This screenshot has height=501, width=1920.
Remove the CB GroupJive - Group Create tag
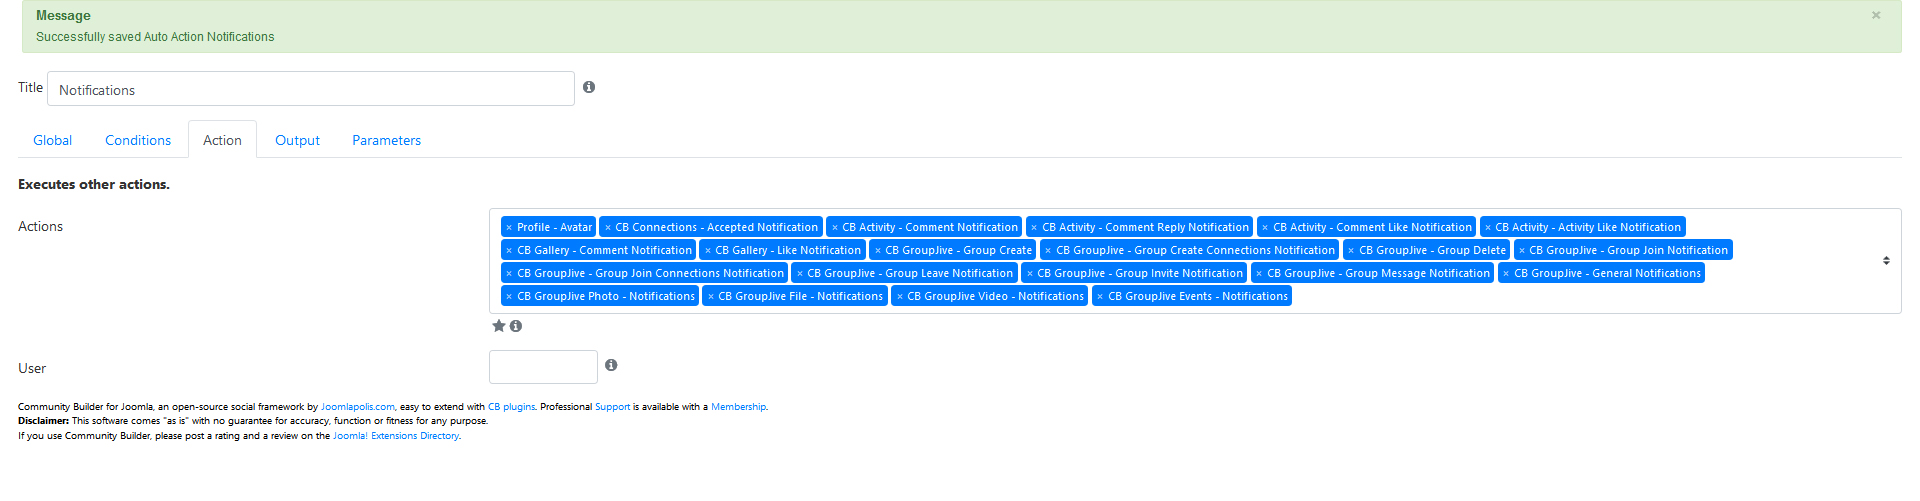877,251
